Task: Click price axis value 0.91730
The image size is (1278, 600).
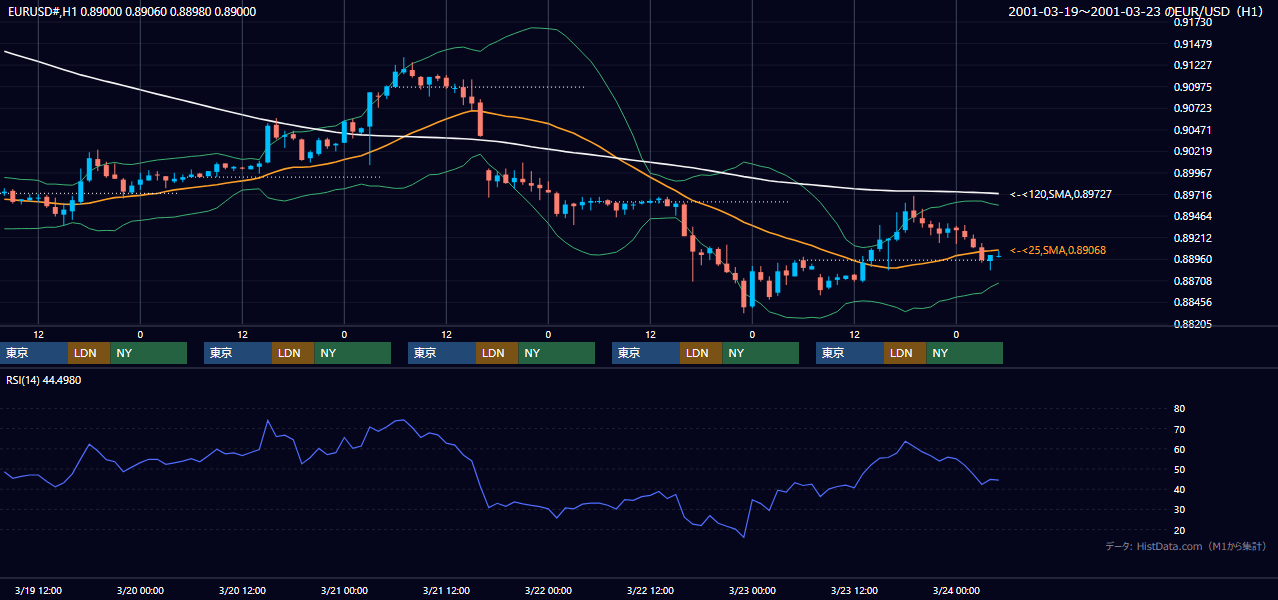Action: coord(1193,22)
